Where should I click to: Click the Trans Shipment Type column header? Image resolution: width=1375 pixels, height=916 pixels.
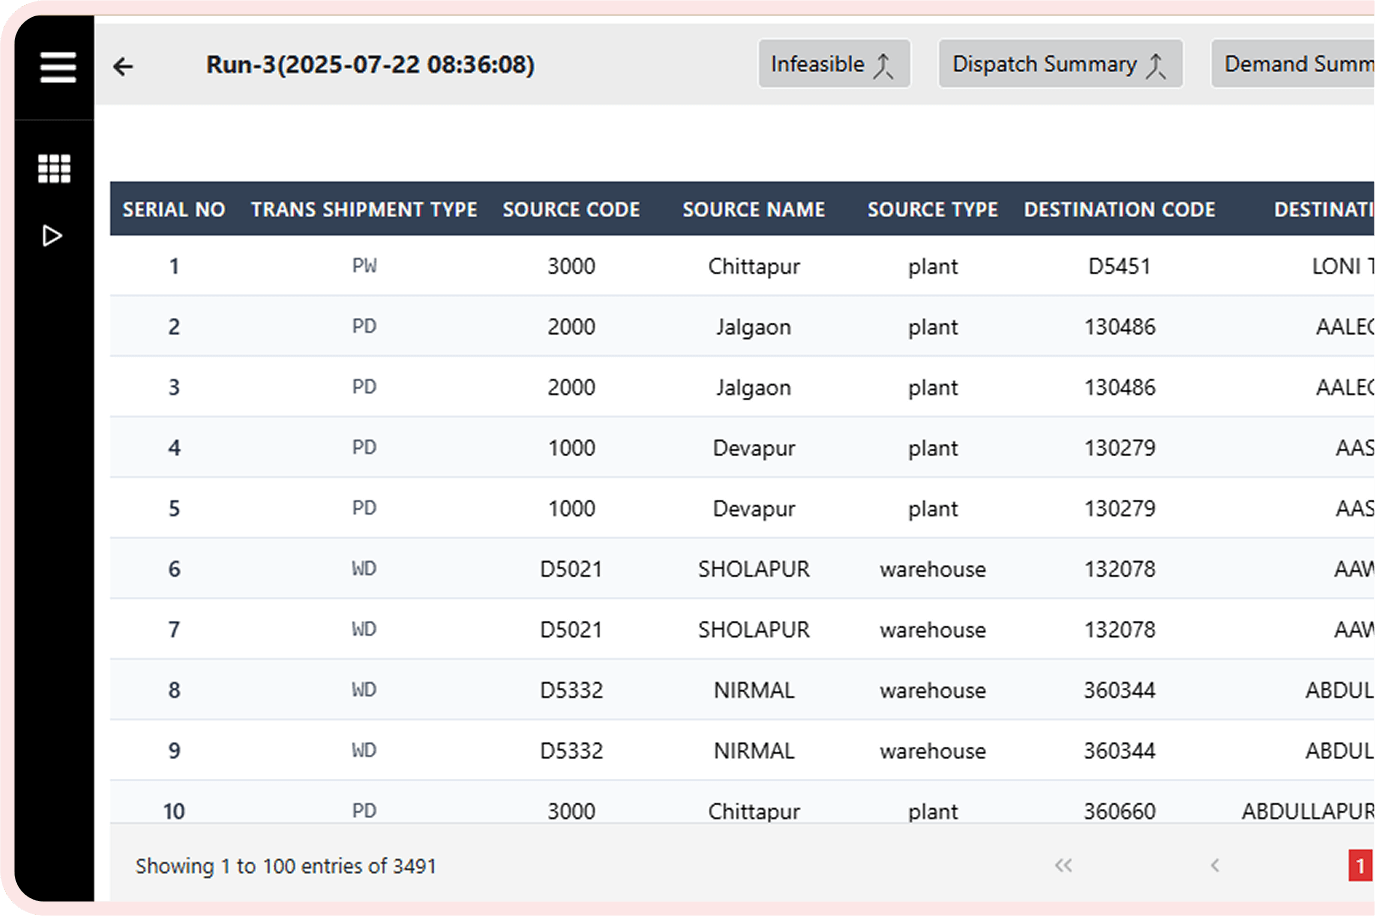[x=364, y=210]
